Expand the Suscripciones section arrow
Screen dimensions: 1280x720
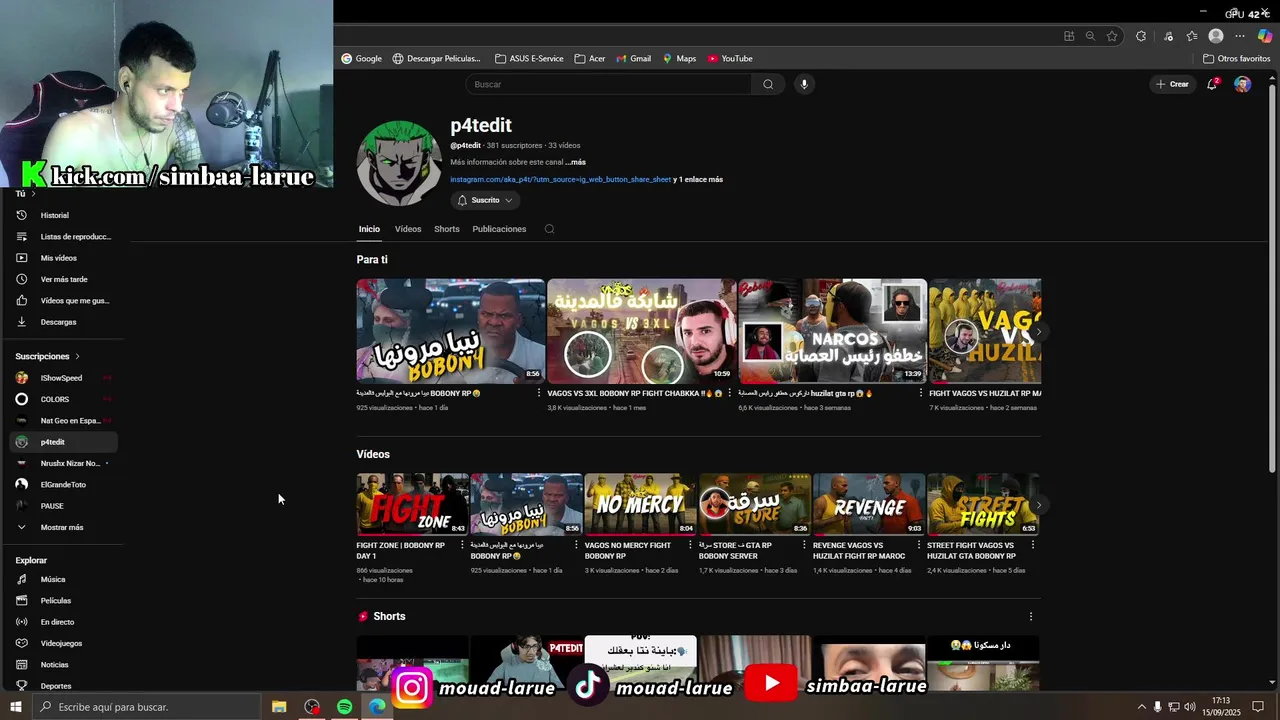77,356
